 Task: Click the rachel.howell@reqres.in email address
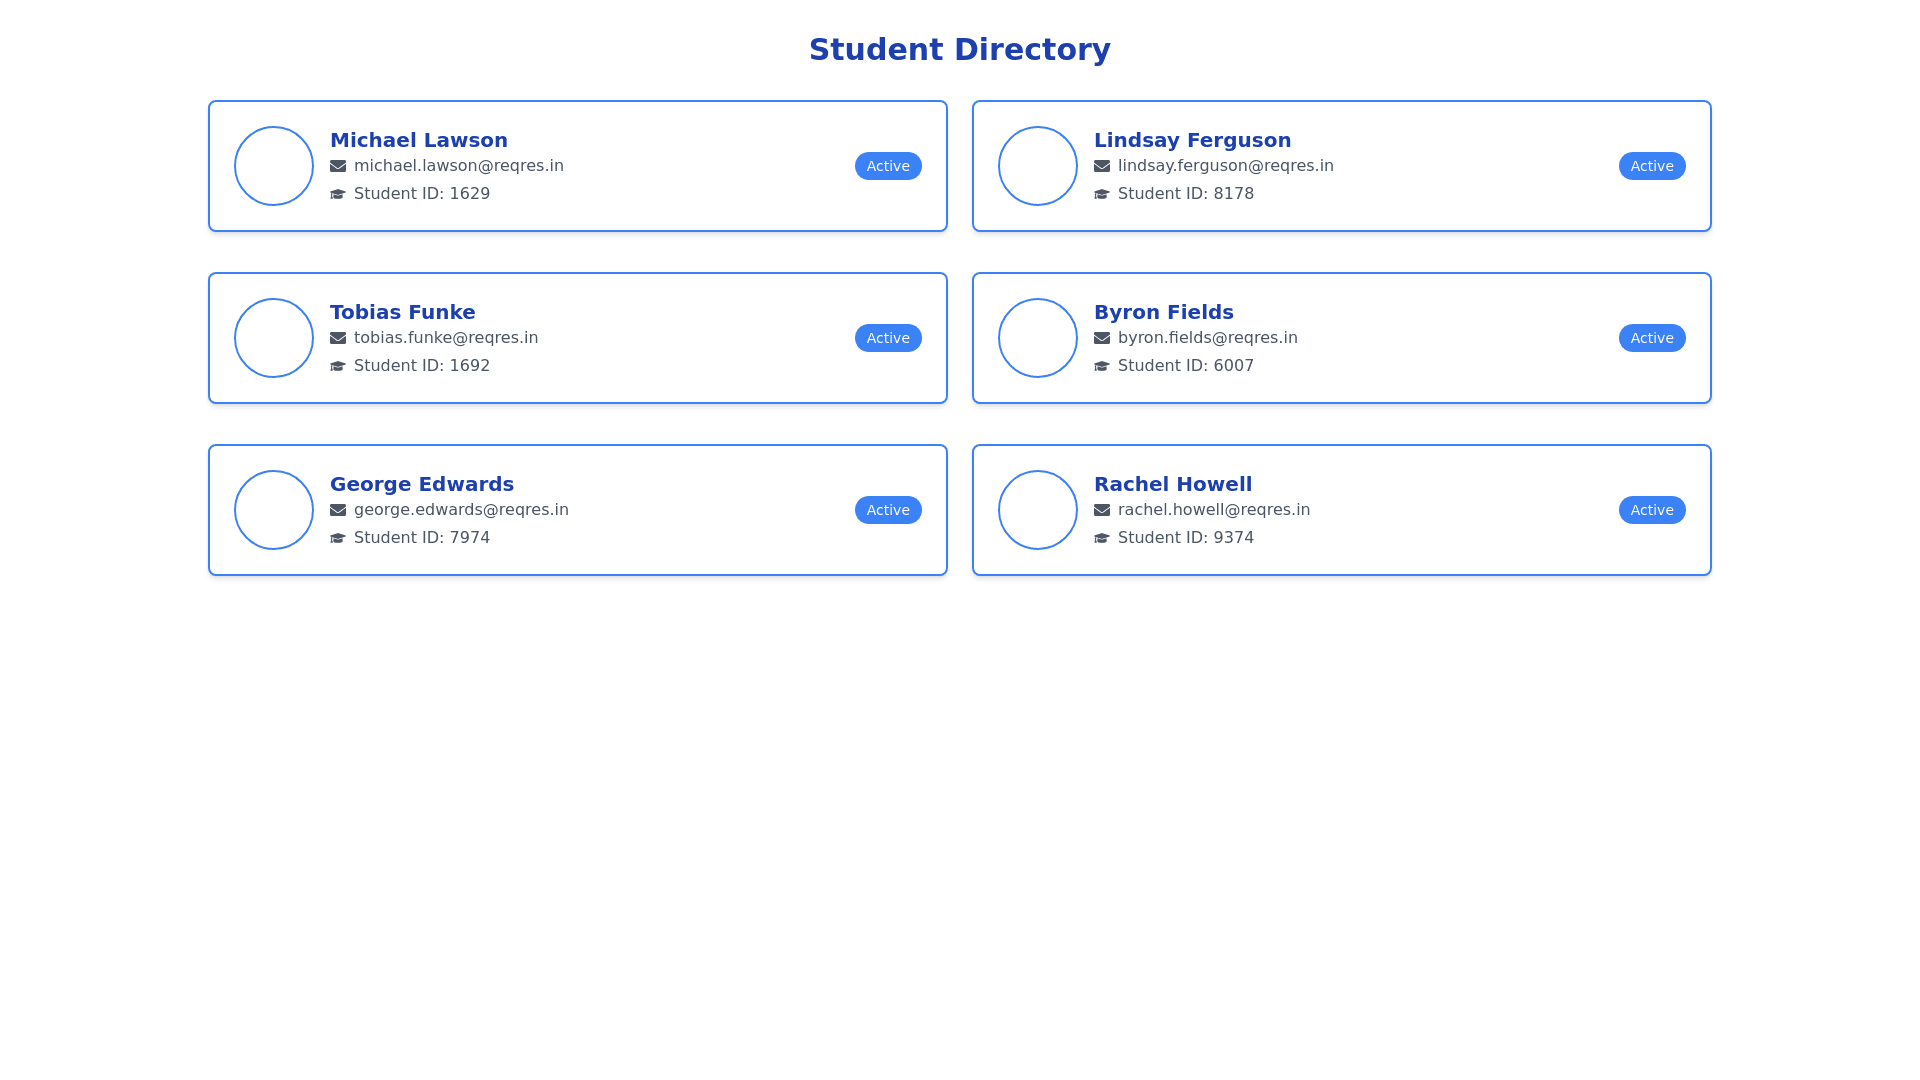pos(1213,510)
